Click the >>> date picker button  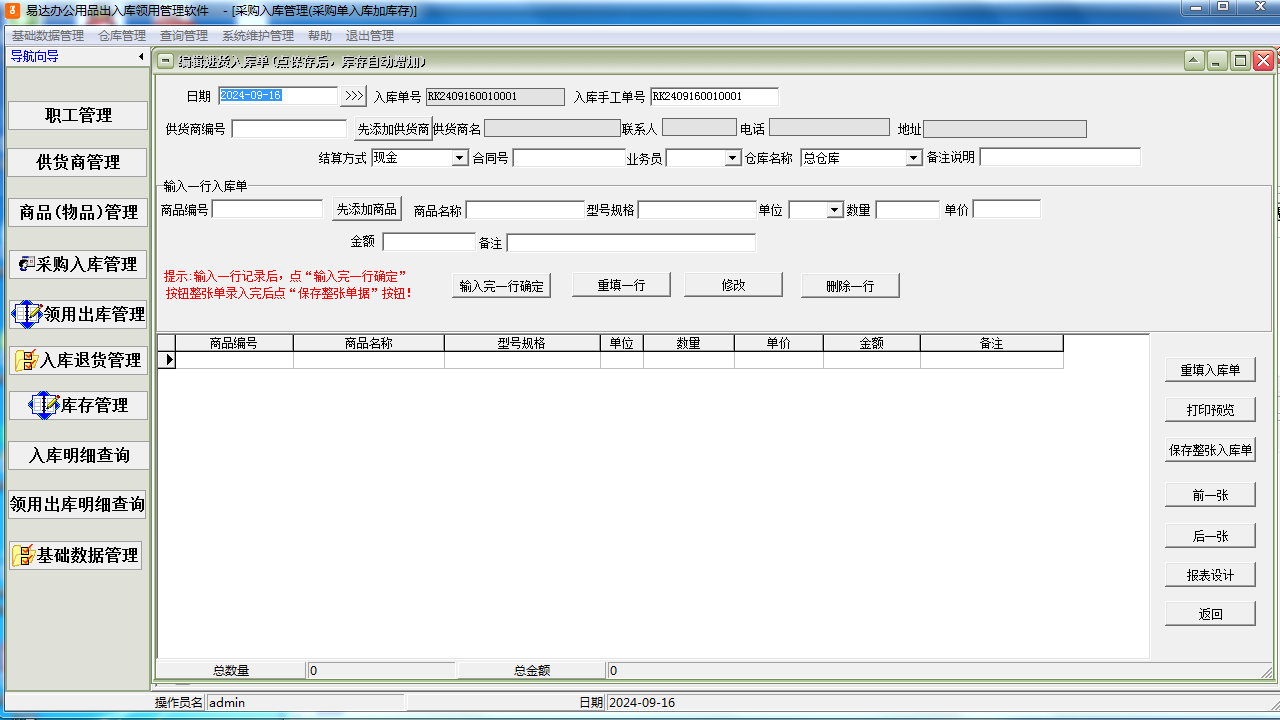[x=354, y=96]
